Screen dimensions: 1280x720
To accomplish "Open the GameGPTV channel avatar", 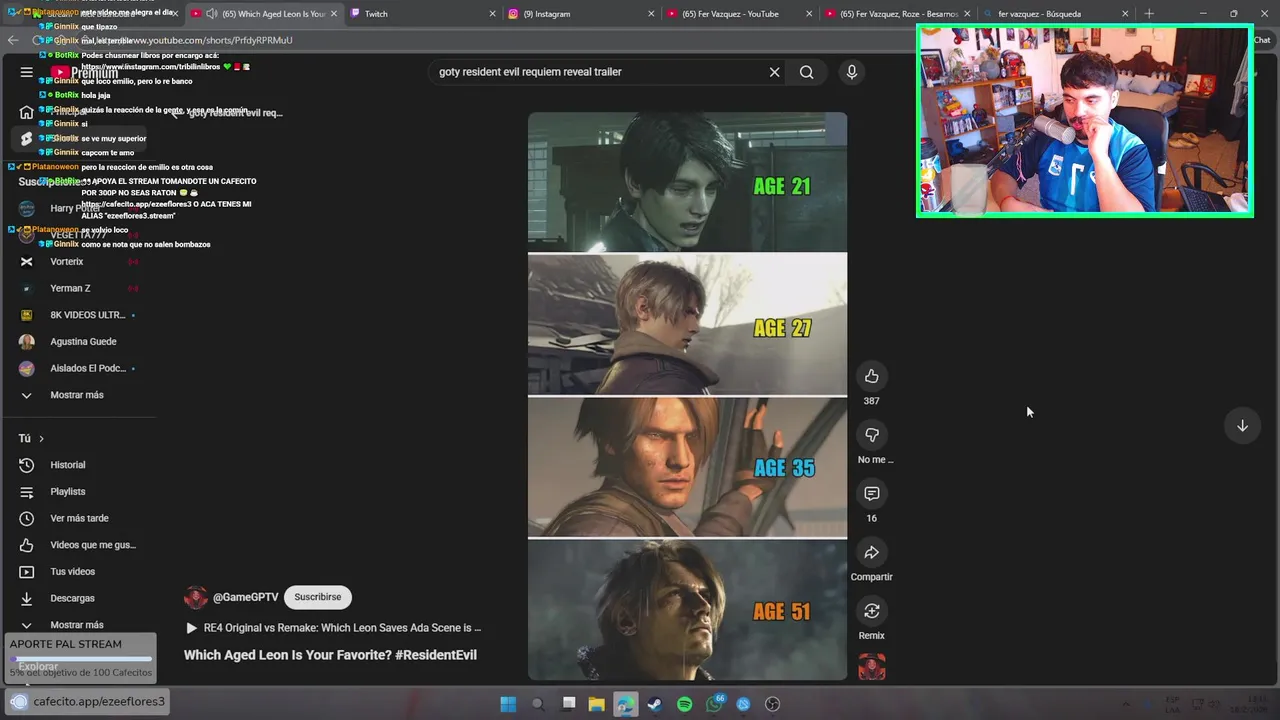I will pos(196,597).
